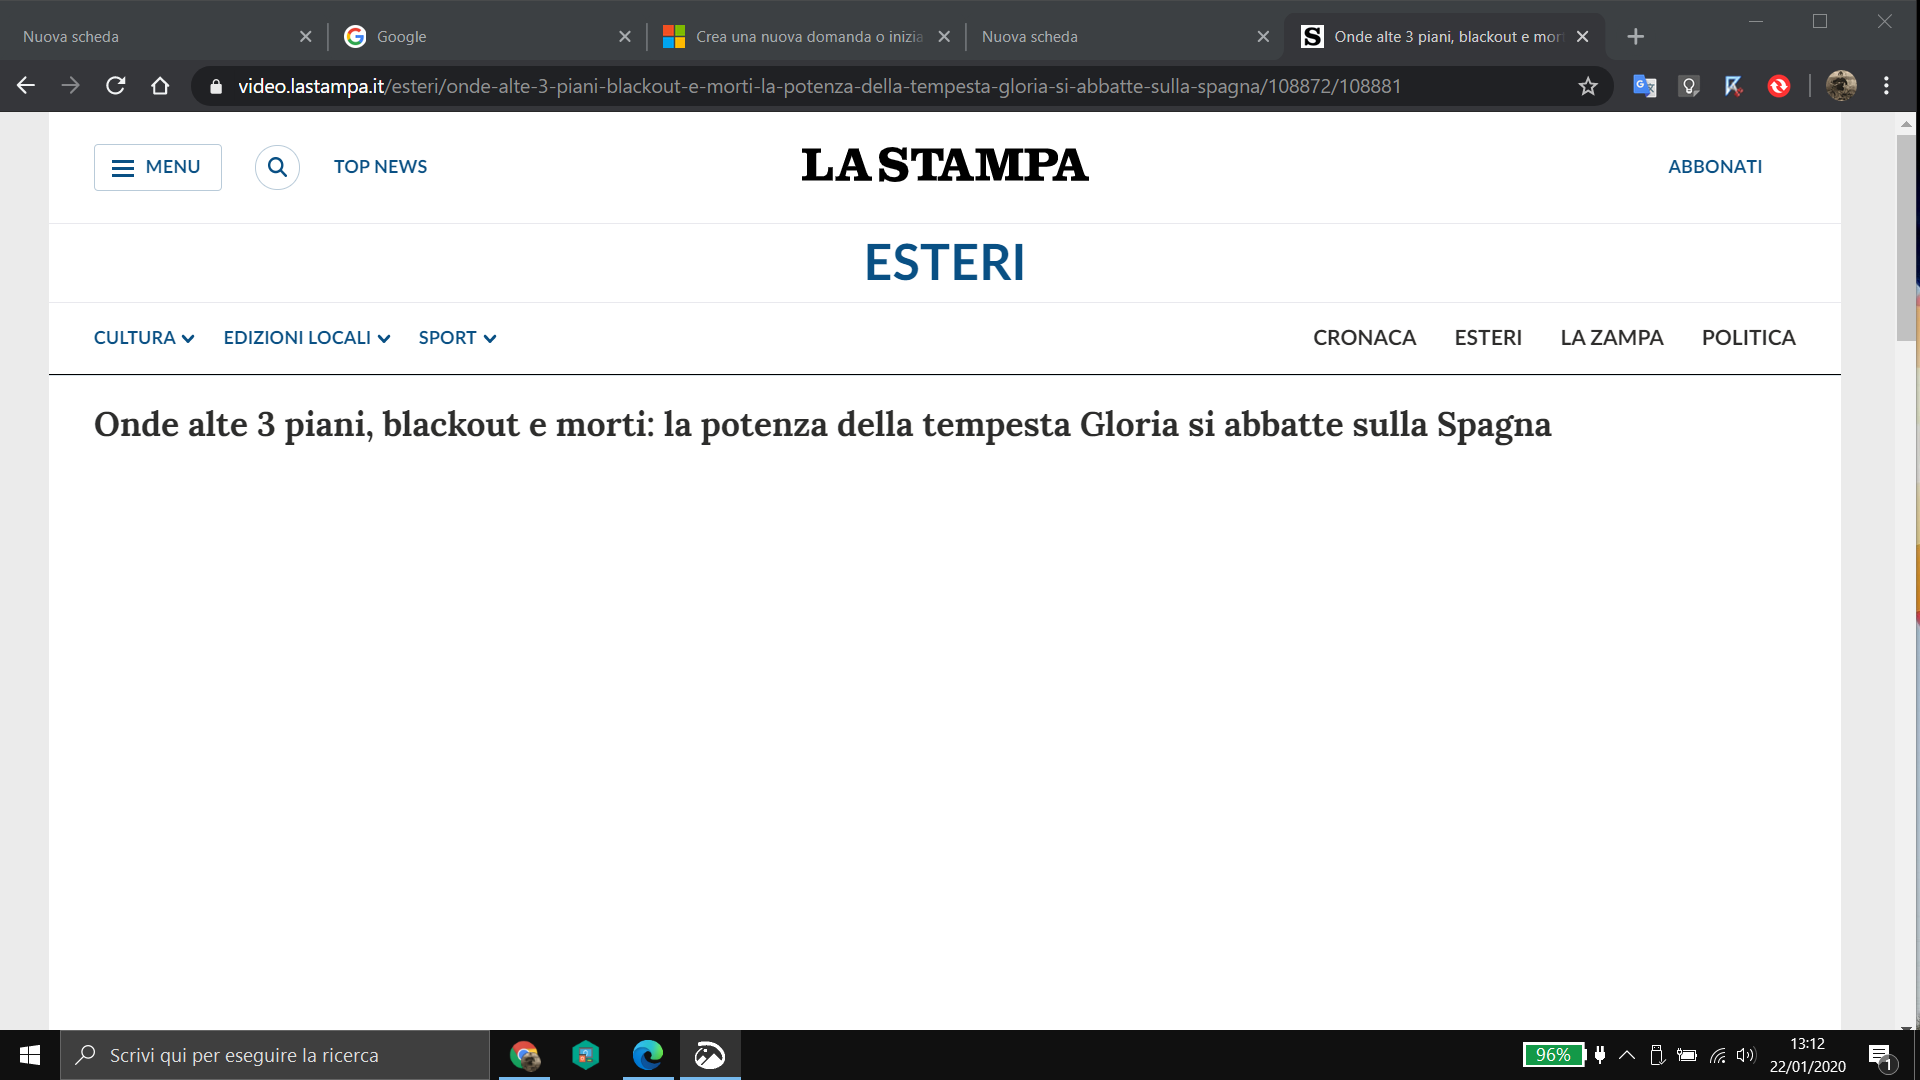
Task: Click the Windows taskbar search field
Action: click(275, 1055)
